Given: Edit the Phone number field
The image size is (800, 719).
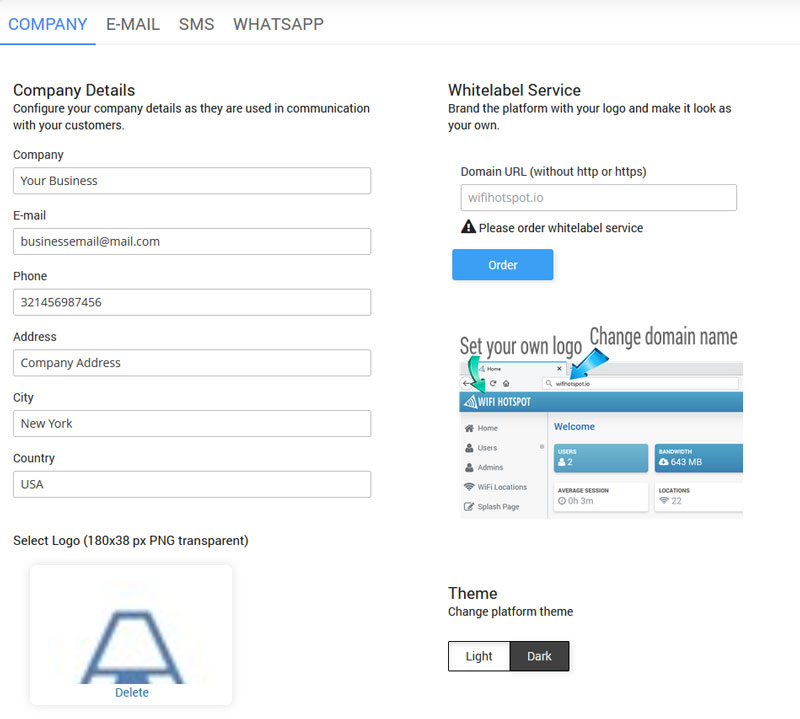Looking at the screenshot, I should (192, 302).
